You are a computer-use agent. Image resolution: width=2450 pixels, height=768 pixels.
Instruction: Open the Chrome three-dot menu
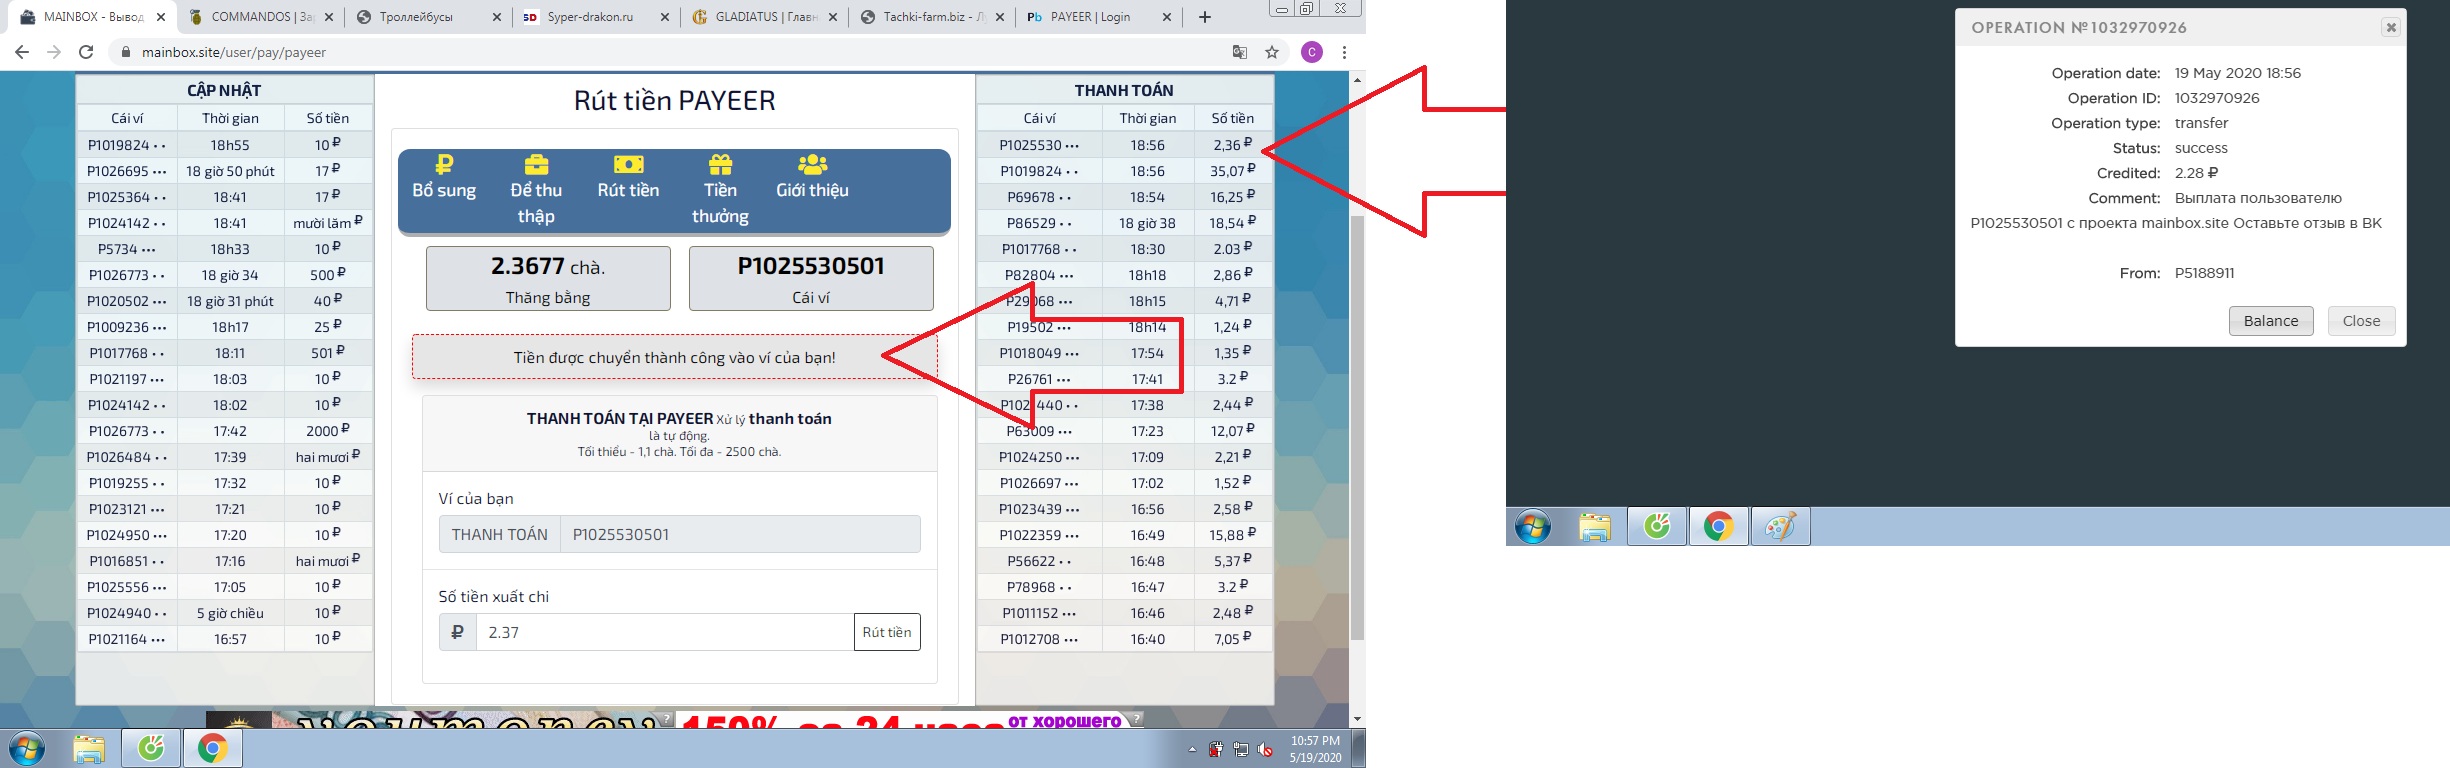click(1344, 52)
